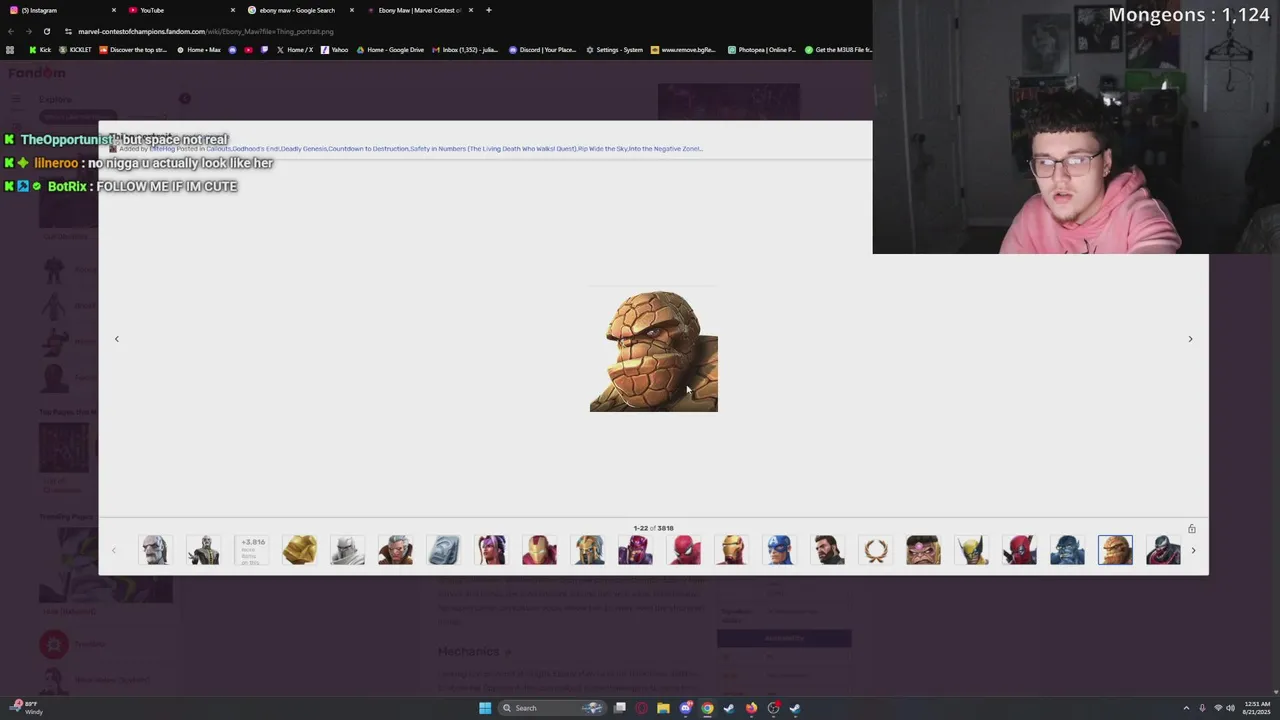Open a new browser tab
Image resolution: width=1280 pixels, height=720 pixels.
point(488,10)
